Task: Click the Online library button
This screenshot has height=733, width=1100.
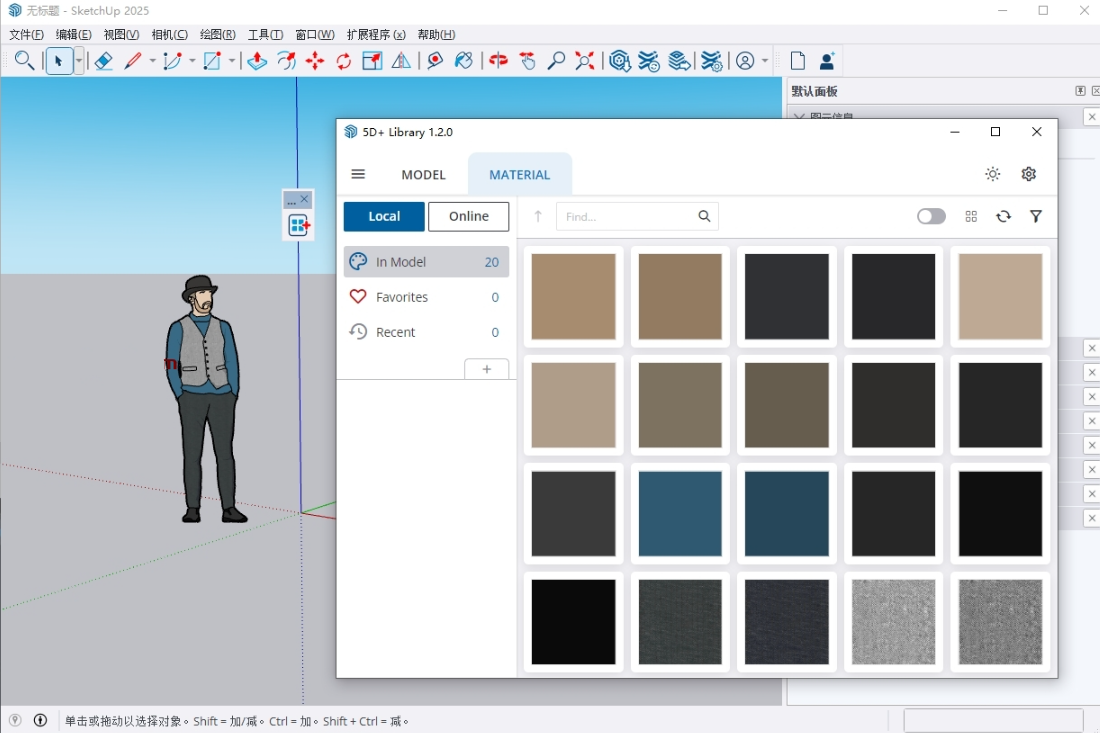Action: [x=468, y=216]
